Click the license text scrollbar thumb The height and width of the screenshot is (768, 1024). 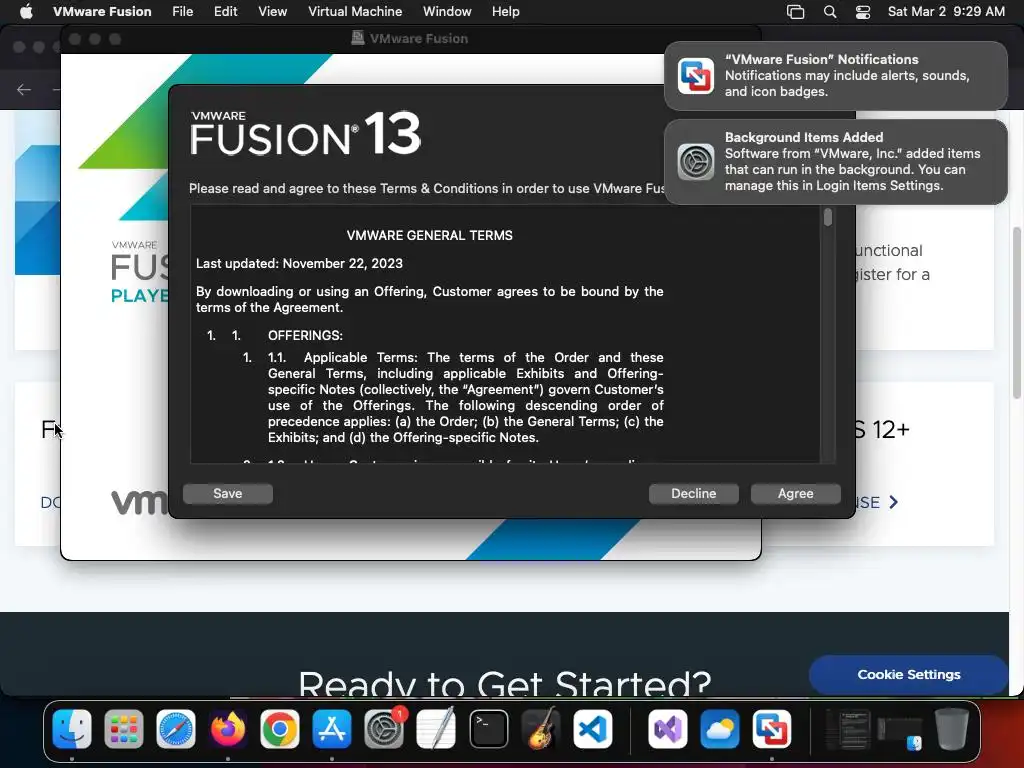coord(828,217)
